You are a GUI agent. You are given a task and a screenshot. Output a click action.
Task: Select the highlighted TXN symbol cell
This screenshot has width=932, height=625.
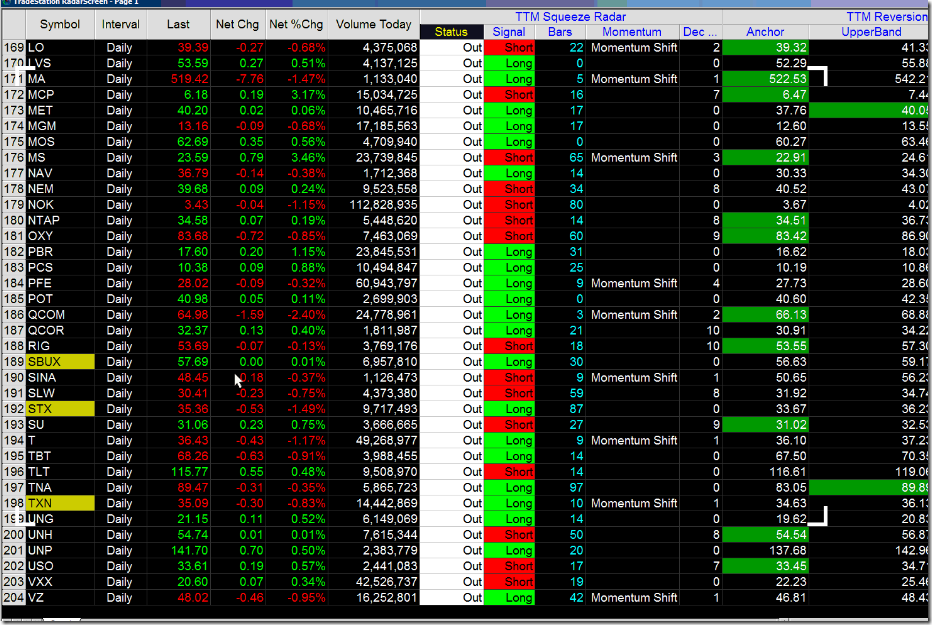60,503
